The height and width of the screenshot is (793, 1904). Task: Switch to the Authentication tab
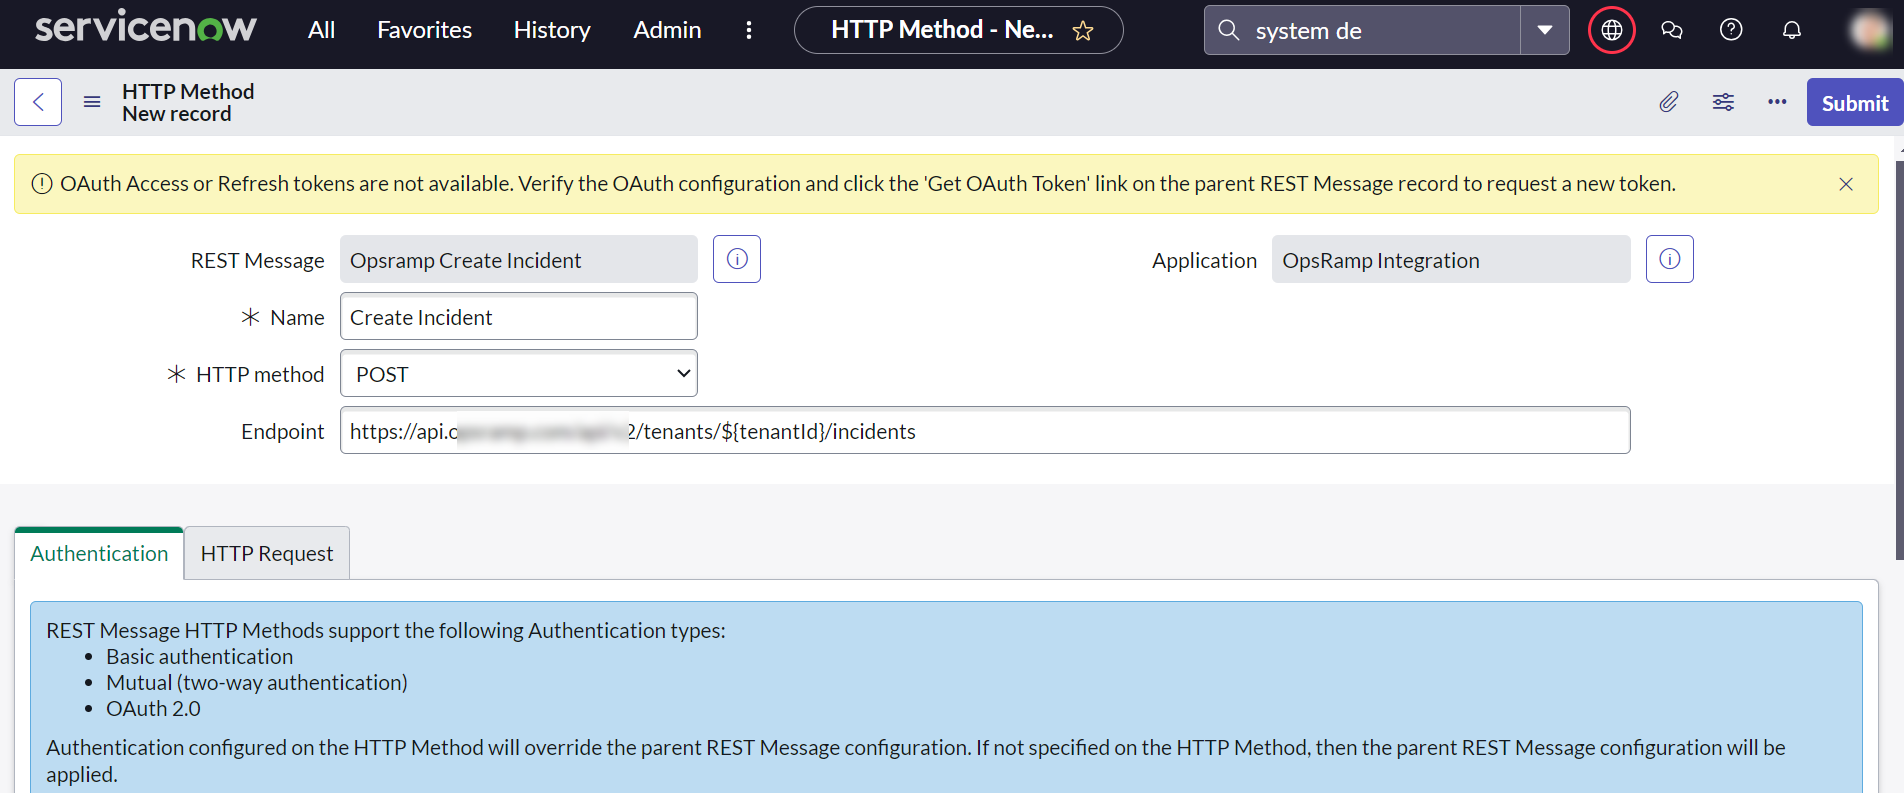(x=99, y=553)
